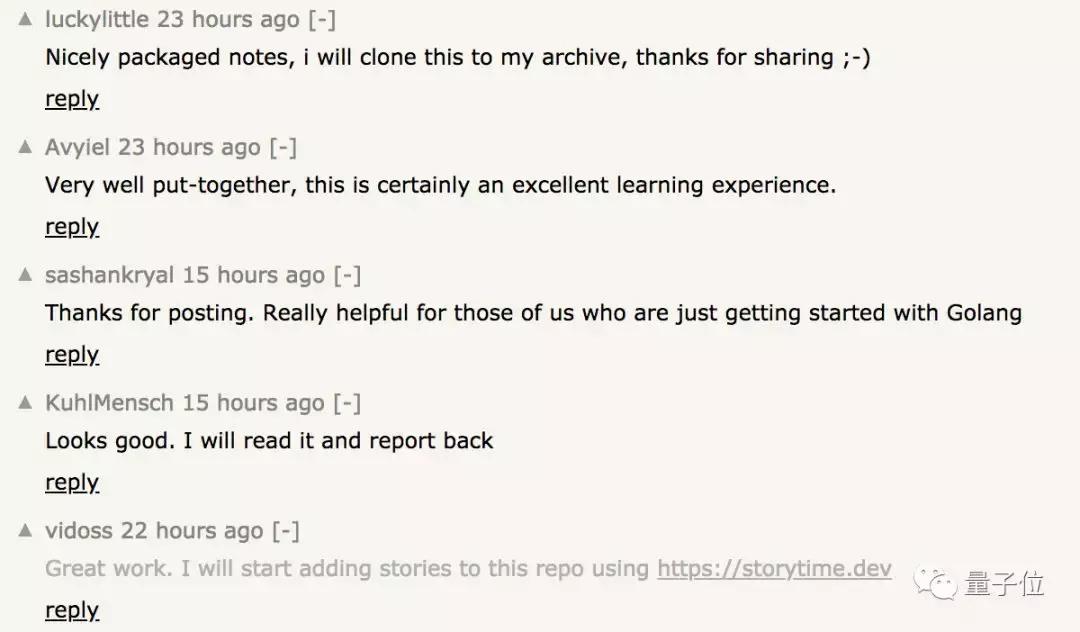Image resolution: width=1080 pixels, height=632 pixels.
Task: Upvote sashankryal's comment
Action: [26, 276]
